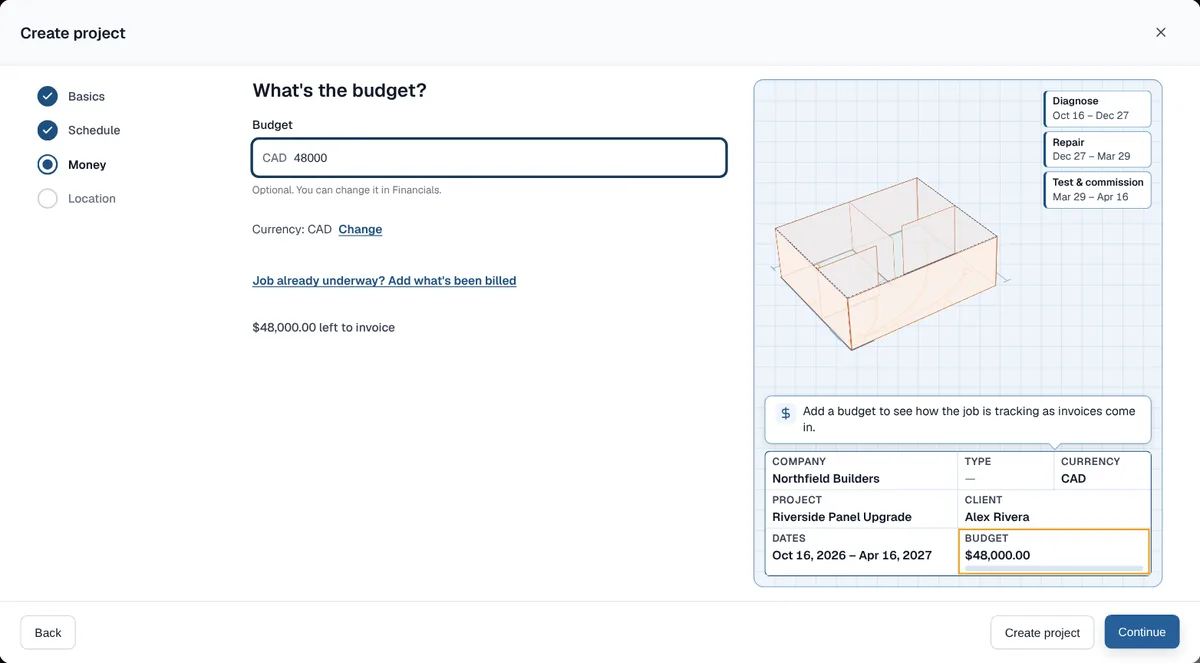Click the $48,000.00 left to invoice text
Image resolution: width=1200 pixels, height=663 pixels.
pyautogui.click(x=324, y=327)
